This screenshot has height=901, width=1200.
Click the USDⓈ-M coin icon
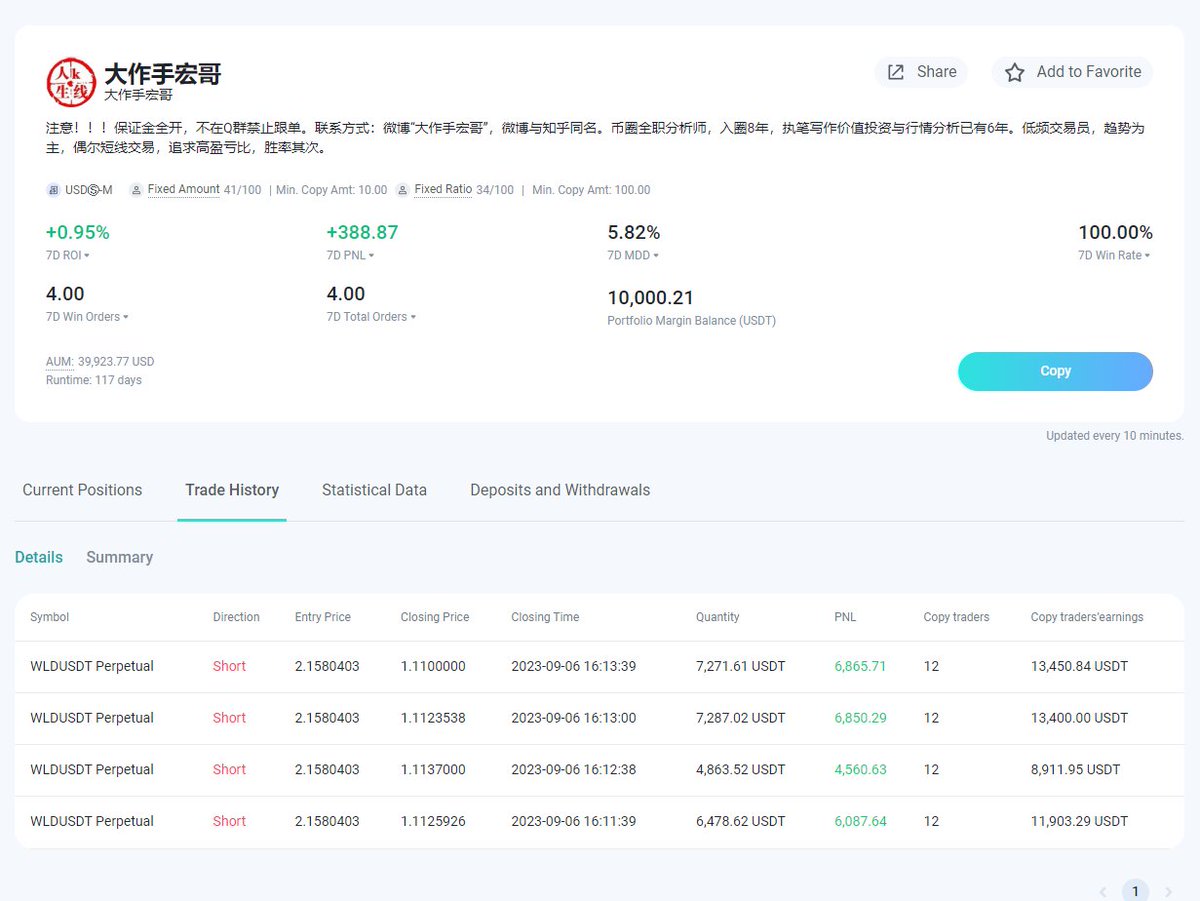[x=53, y=190]
